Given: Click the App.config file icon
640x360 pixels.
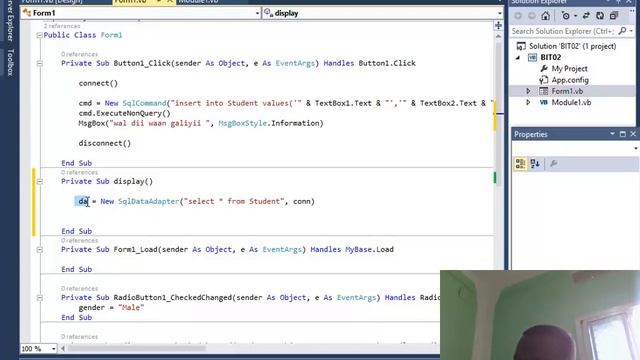Looking at the screenshot, I should 544,80.
